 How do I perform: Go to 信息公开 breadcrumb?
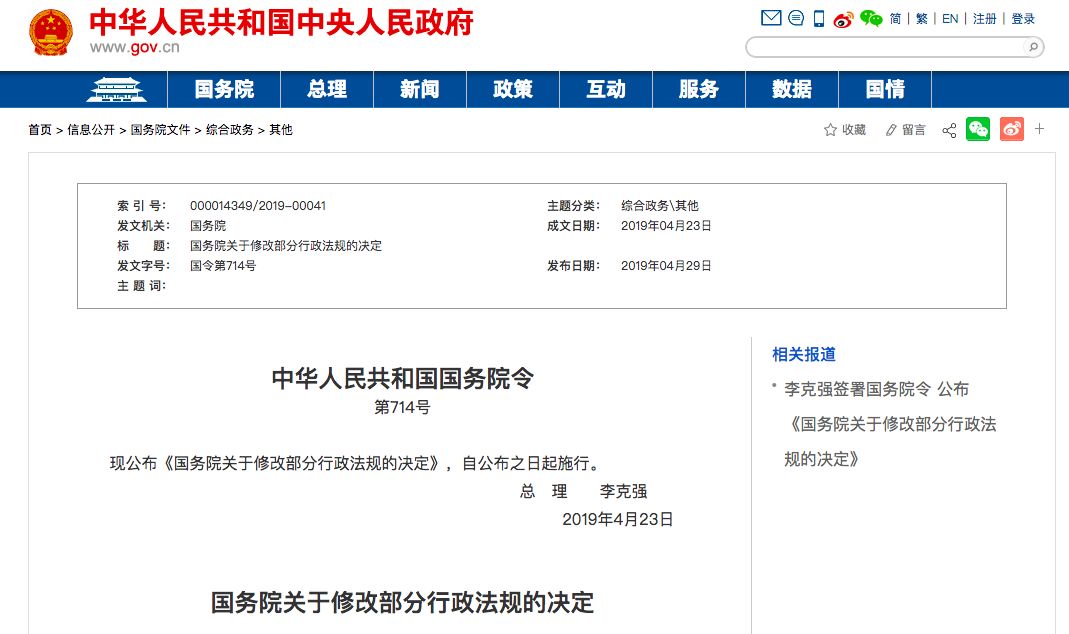pyautogui.click(x=91, y=130)
